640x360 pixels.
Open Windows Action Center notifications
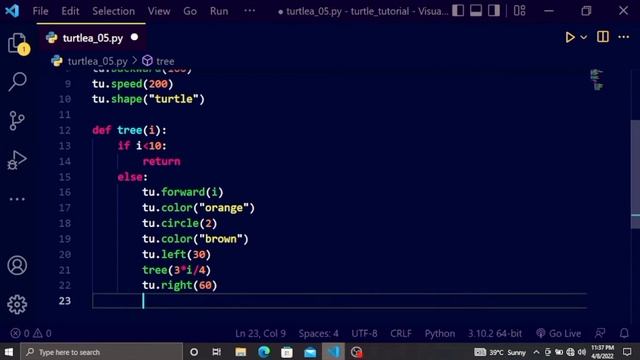[627, 352]
